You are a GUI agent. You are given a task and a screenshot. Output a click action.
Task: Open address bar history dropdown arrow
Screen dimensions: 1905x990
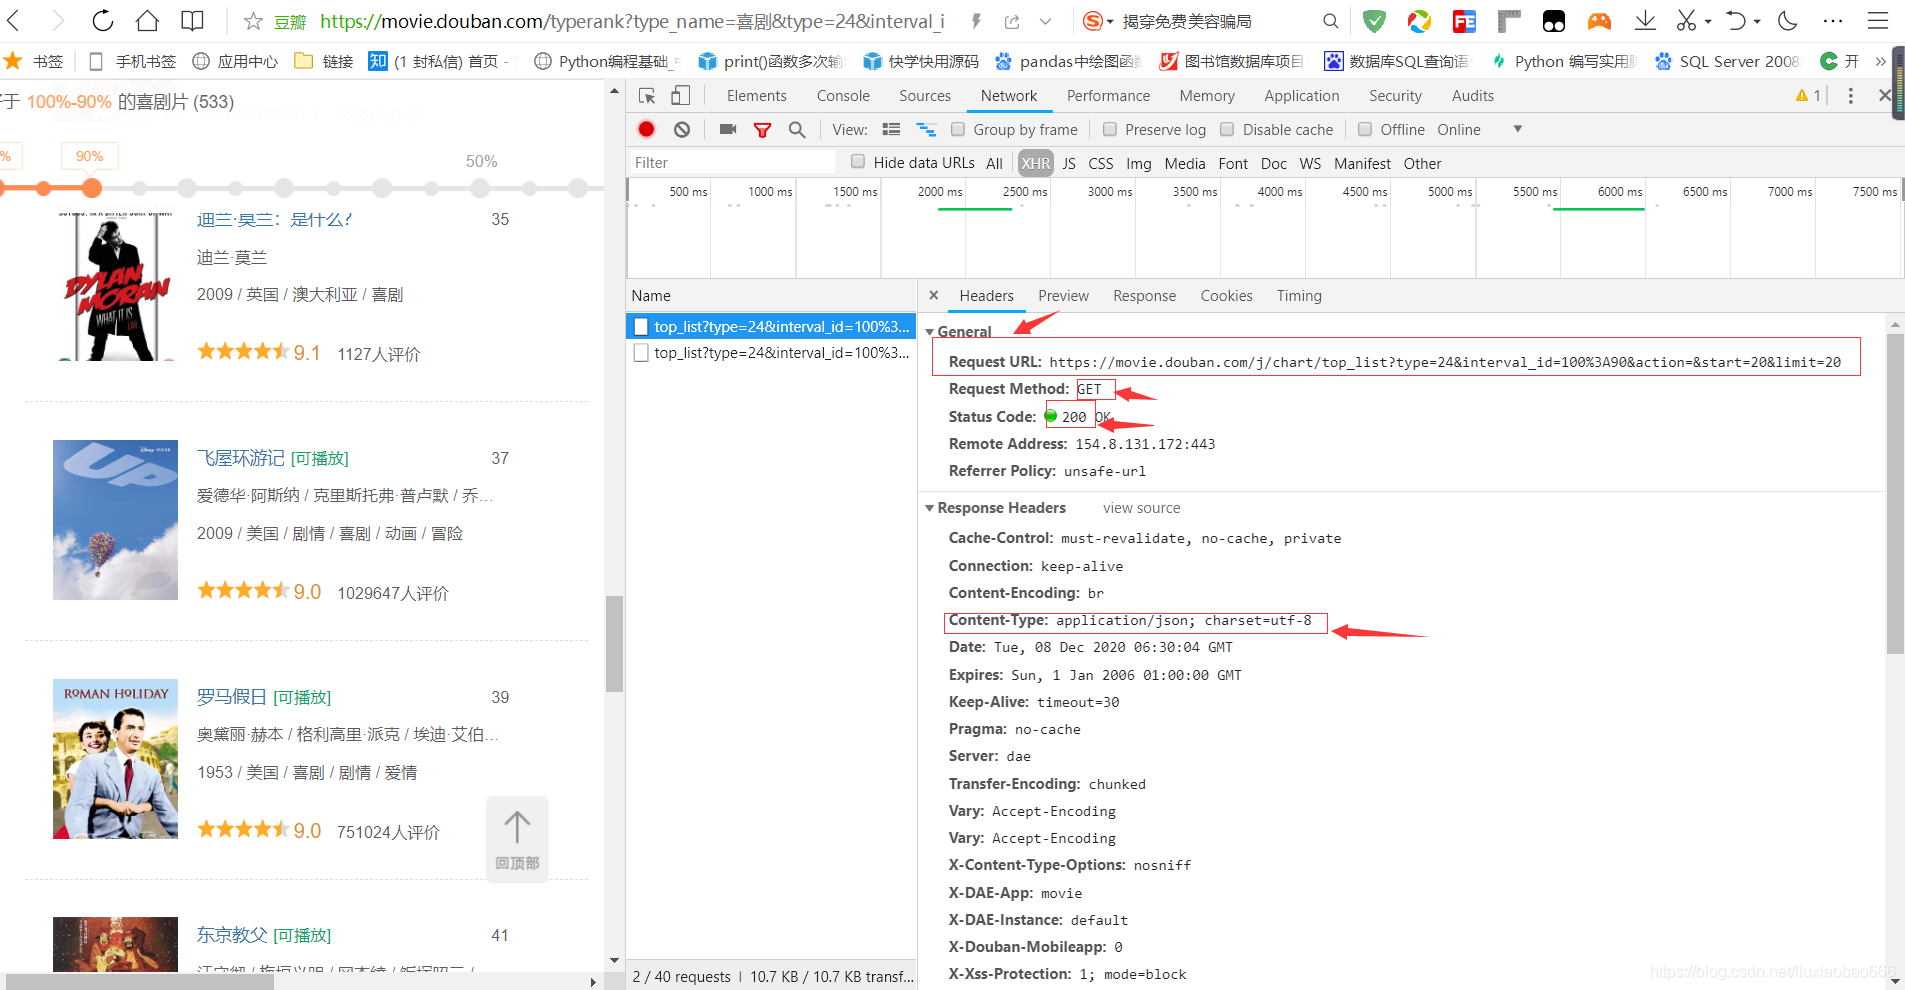[x=1045, y=21]
